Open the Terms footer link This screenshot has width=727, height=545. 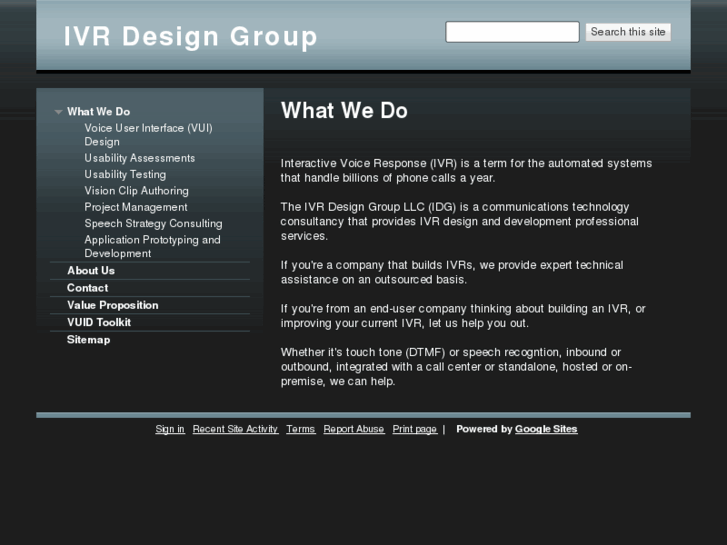click(x=300, y=429)
